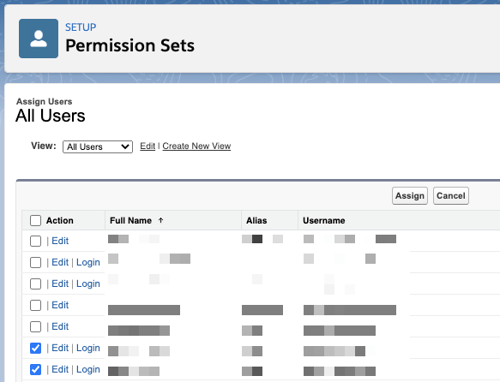
Task: Uncheck the seventh row's checked checkbox
Action: tap(35, 369)
